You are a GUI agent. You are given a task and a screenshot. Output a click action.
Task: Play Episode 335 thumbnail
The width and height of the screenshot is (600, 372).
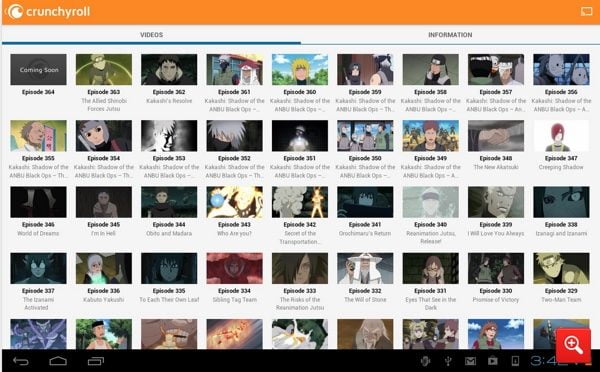pyautogui.click(x=169, y=268)
